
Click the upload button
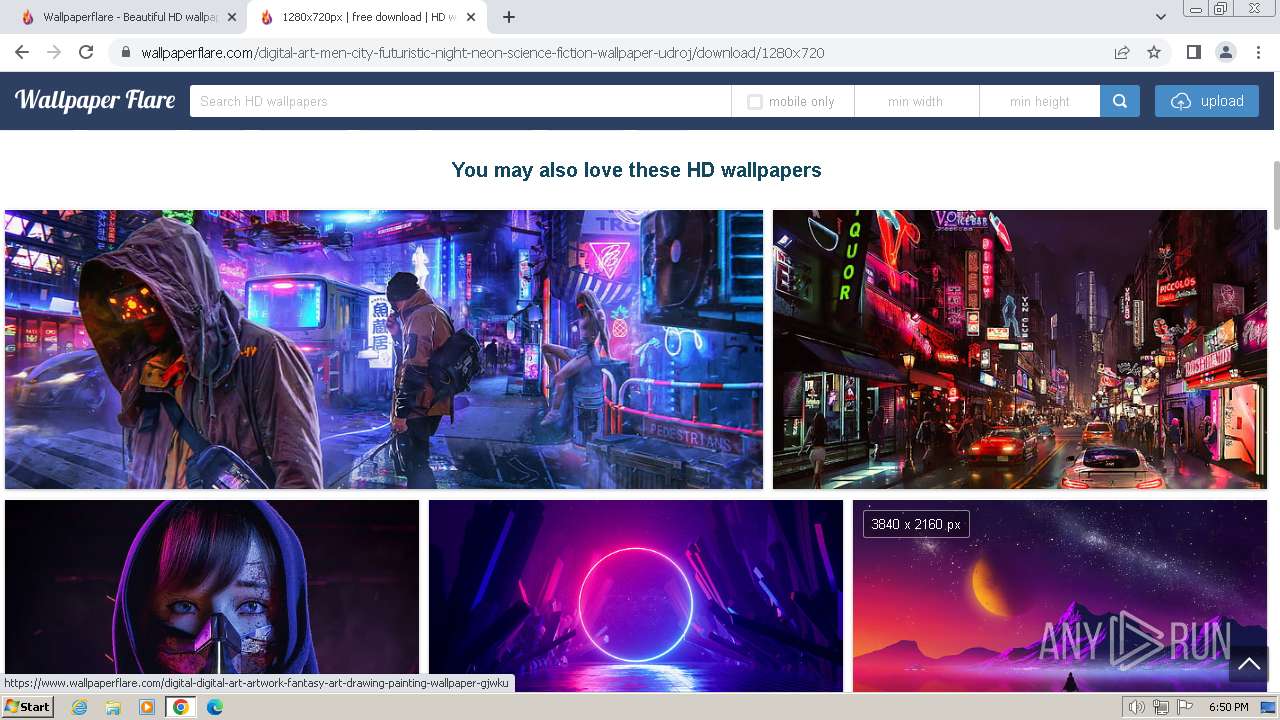pos(1207,101)
